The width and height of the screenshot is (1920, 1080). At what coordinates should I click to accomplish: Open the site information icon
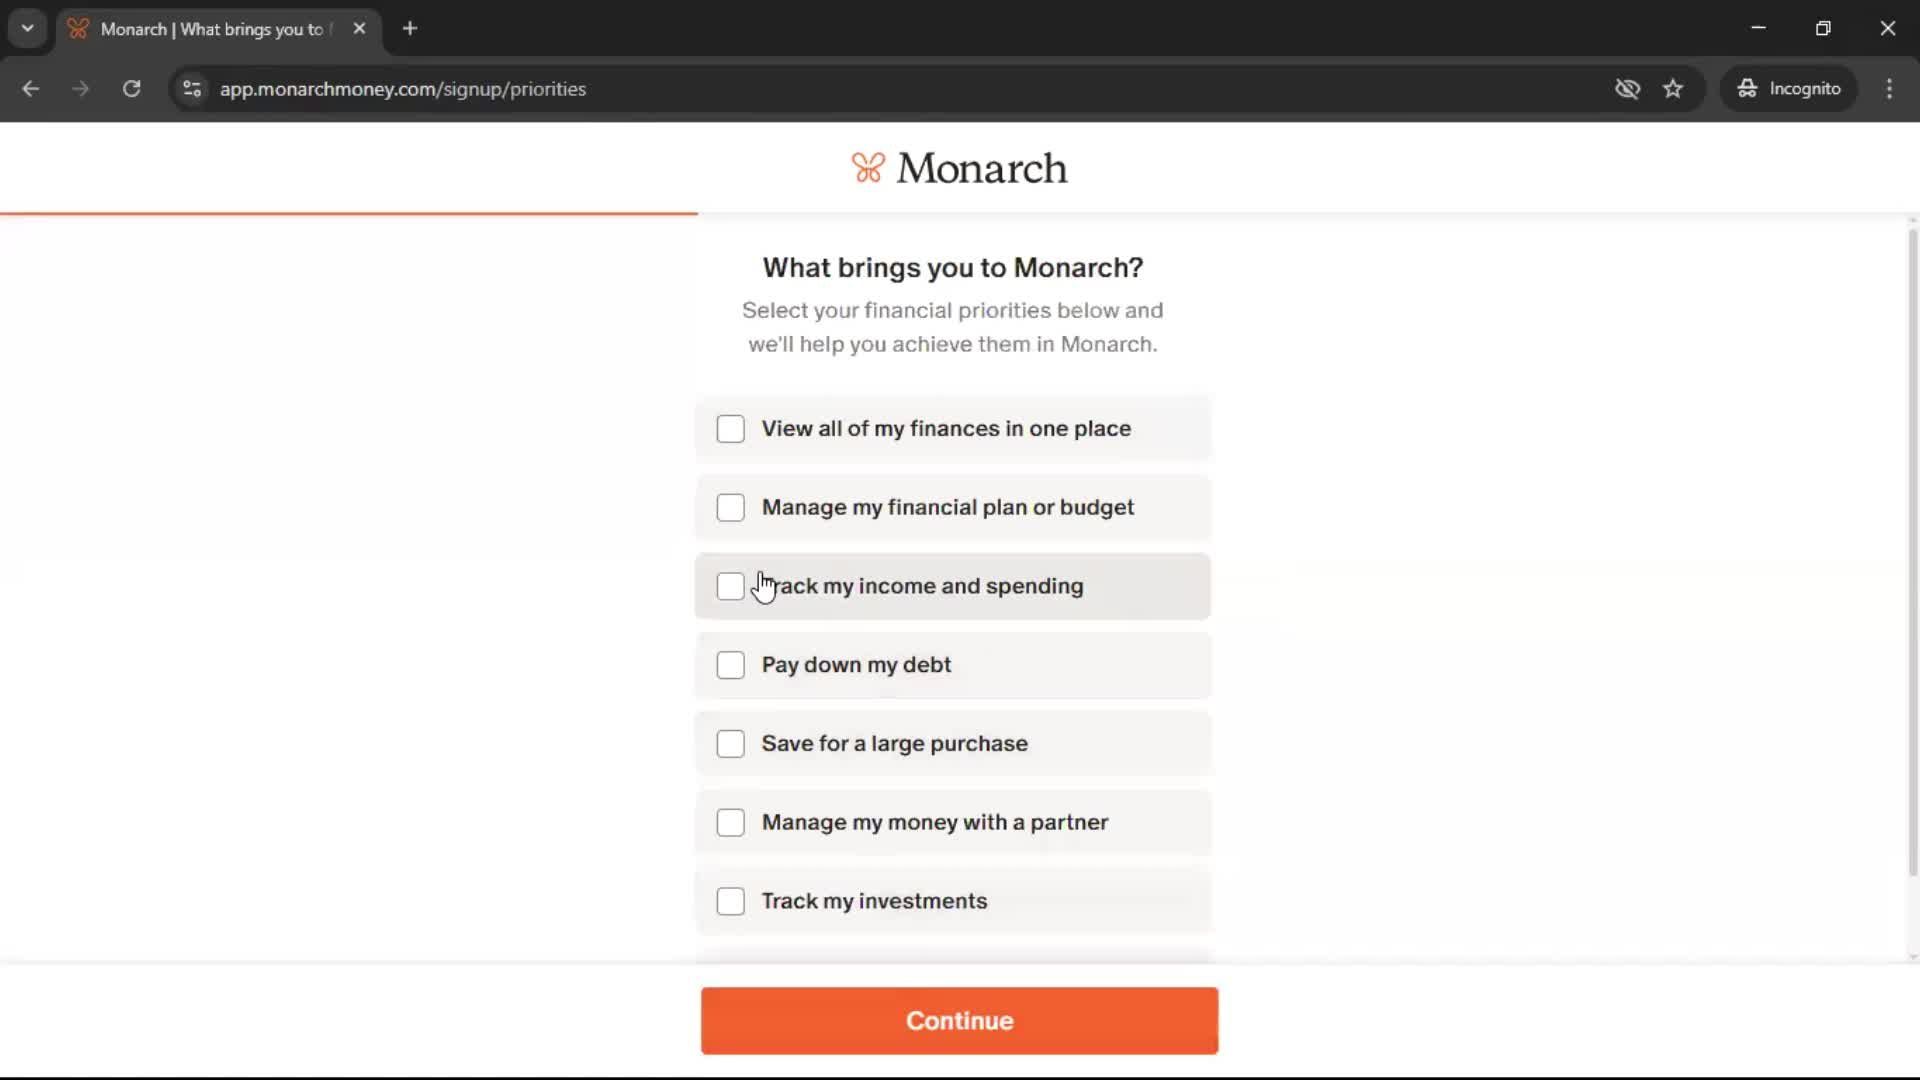click(192, 89)
